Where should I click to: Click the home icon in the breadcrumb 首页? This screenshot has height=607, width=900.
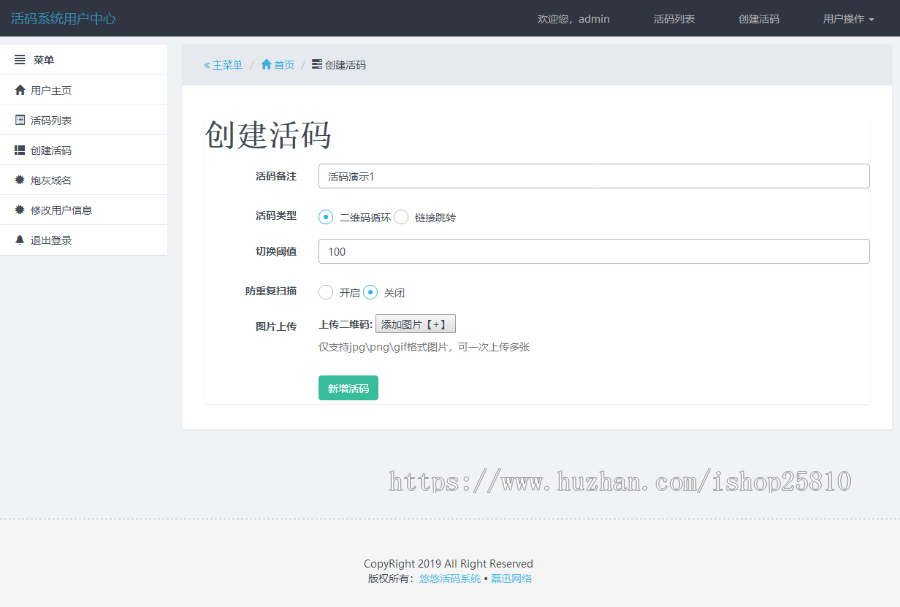[x=268, y=64]
